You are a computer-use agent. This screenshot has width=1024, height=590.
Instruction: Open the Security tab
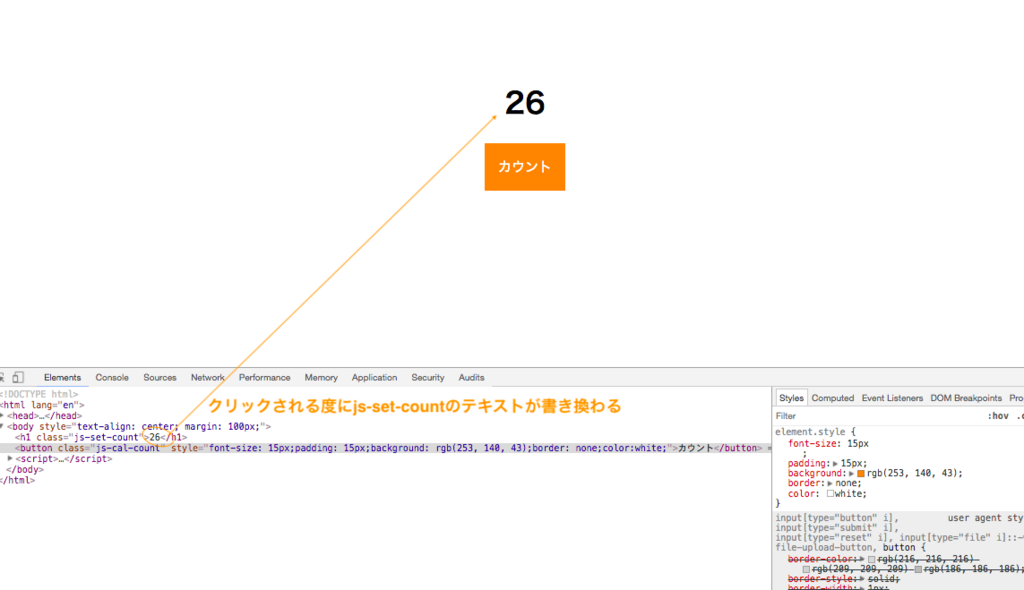(428, 378)
